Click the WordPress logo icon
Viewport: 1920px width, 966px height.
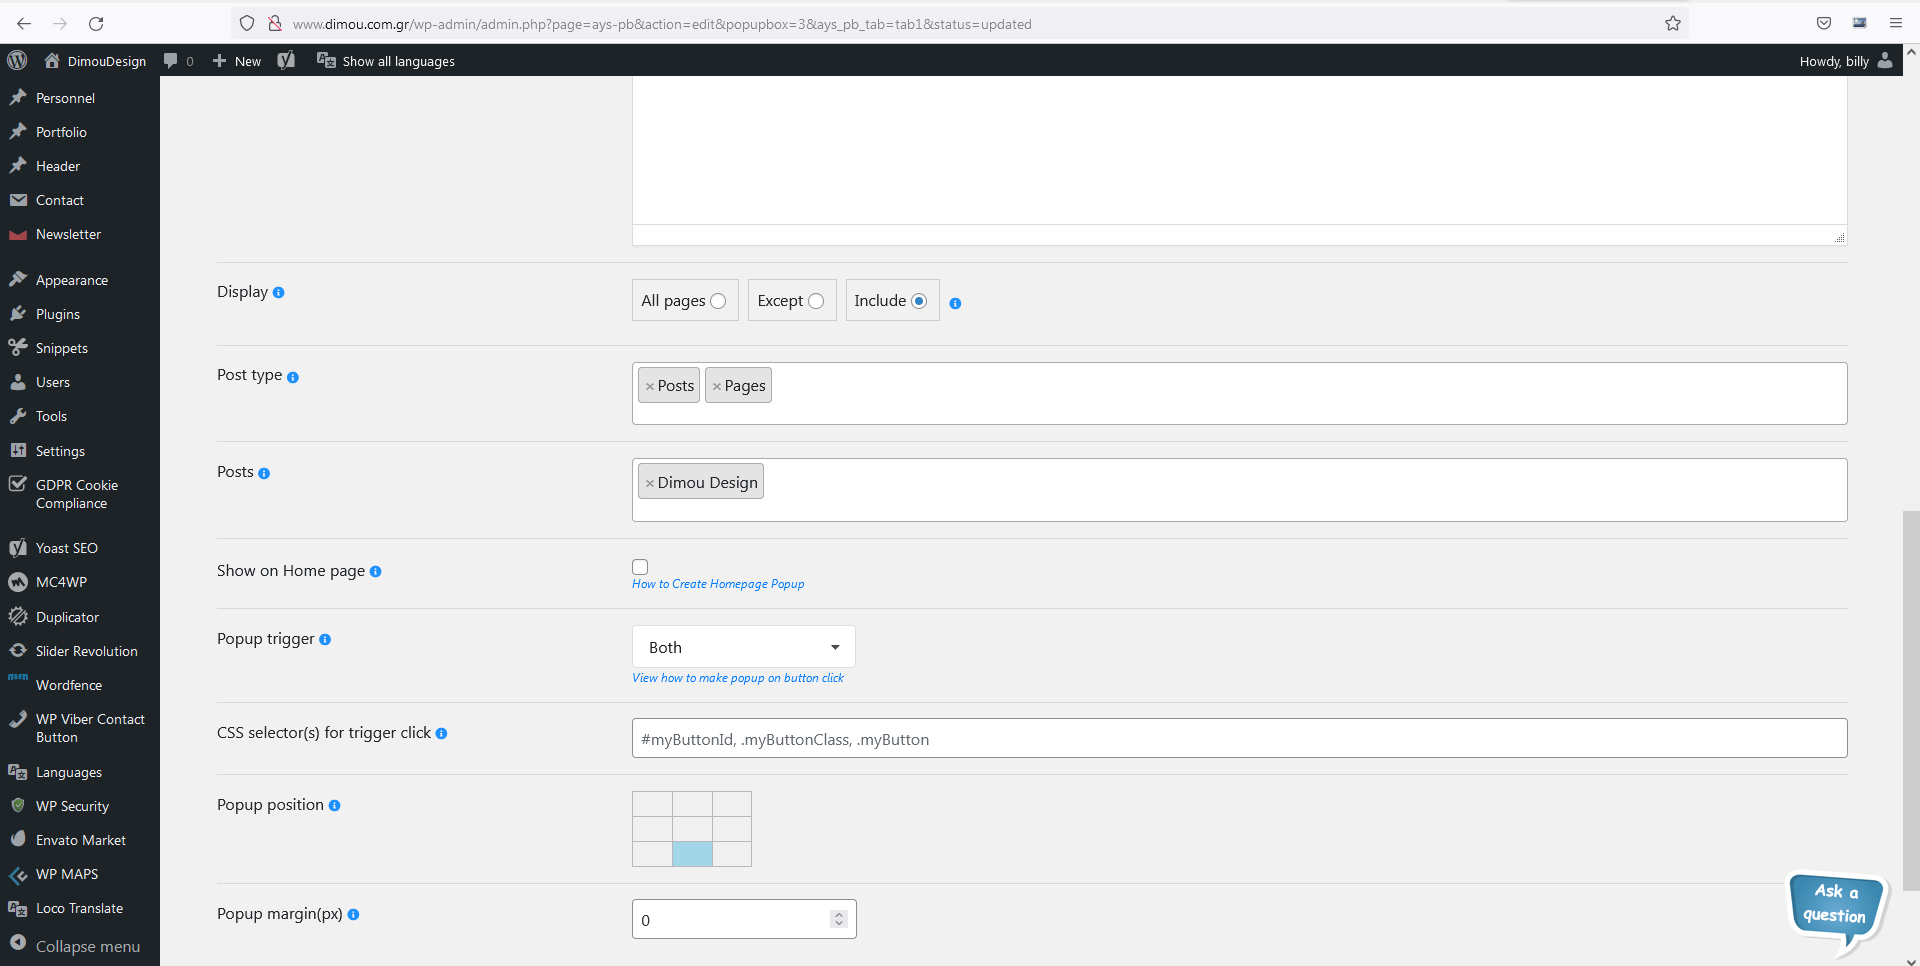tap(17, 61)
